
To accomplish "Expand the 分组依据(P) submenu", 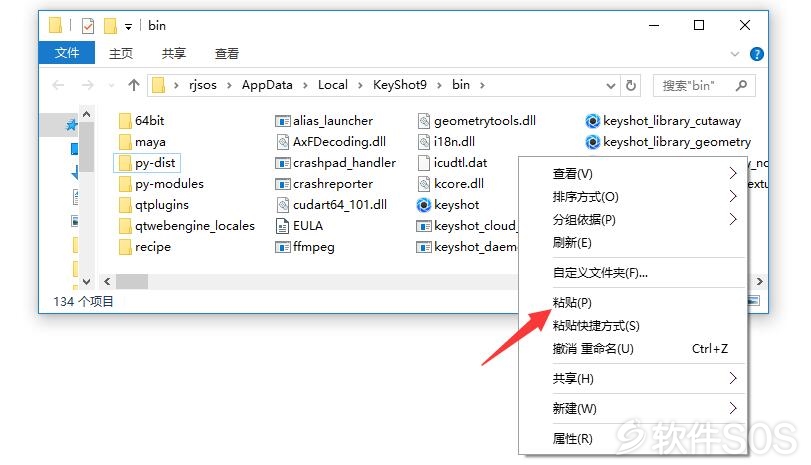I will (x=732, y=219).
